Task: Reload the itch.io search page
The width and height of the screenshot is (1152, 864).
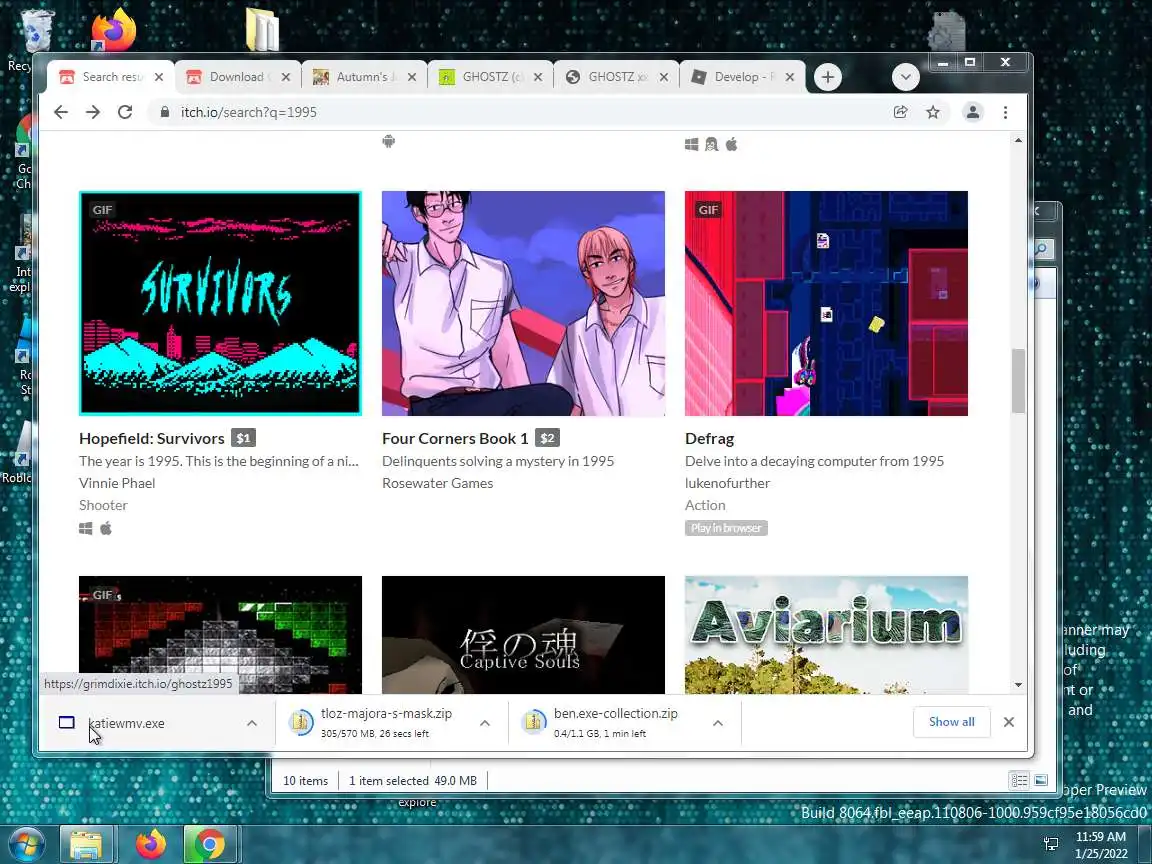Action: (x=125, y=112)
